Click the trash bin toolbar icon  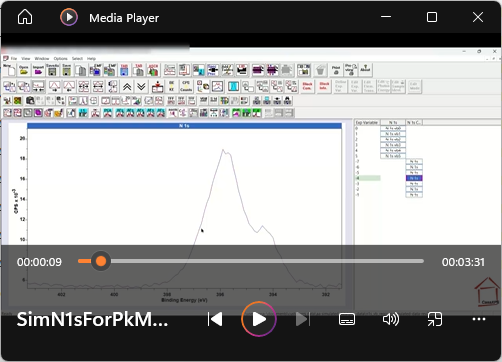pos(320,70)
